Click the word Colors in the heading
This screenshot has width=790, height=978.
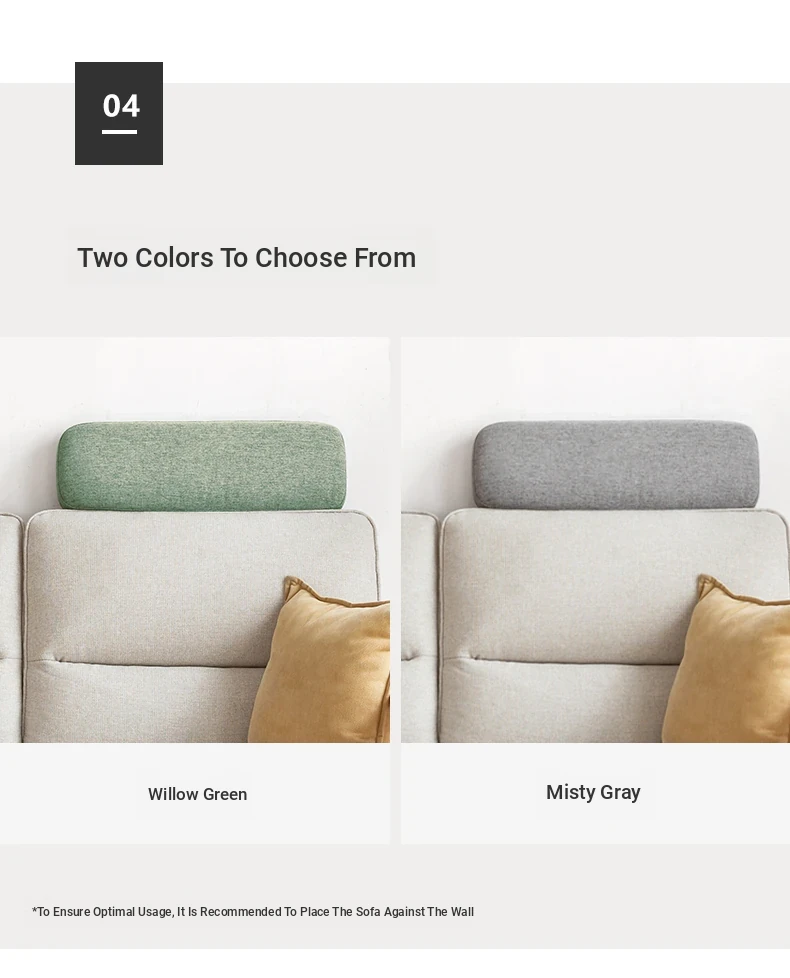pyautogui.click(x=174, y=258)
